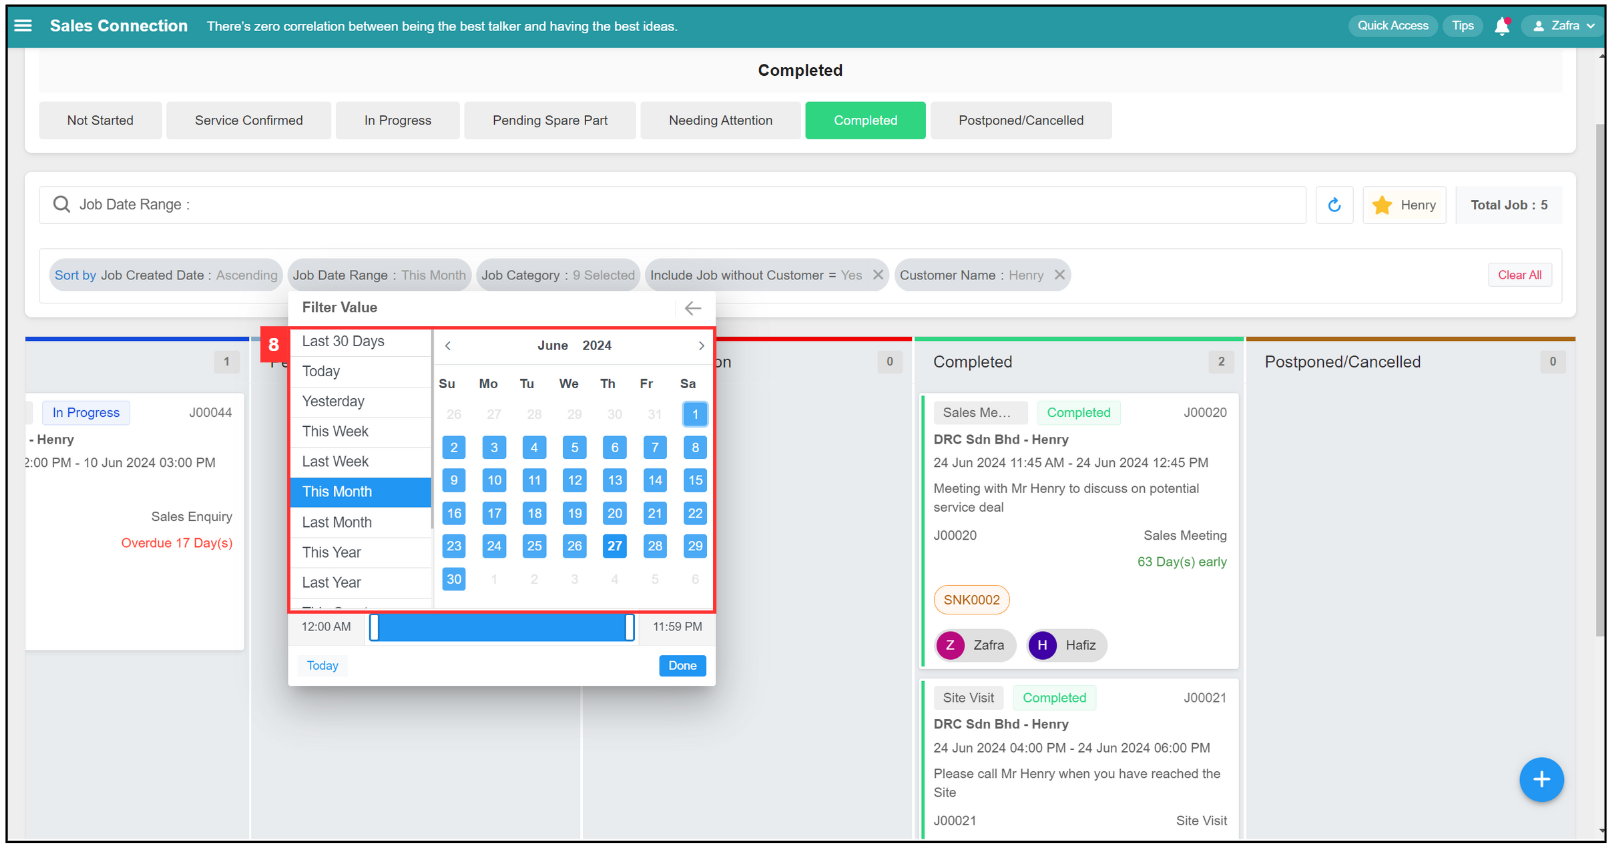Go to next month in calendar
Screen dimensions: 1612x855
point(701,346)
